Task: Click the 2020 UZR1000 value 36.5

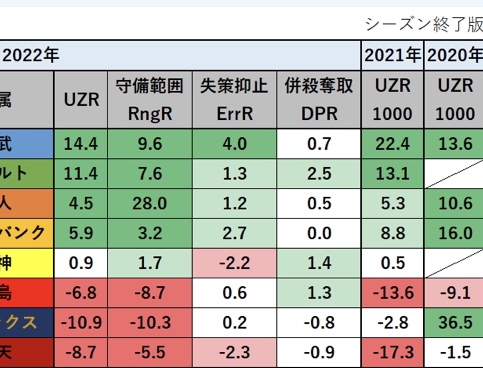Action: pyautogui.click(x=454, y=322)
